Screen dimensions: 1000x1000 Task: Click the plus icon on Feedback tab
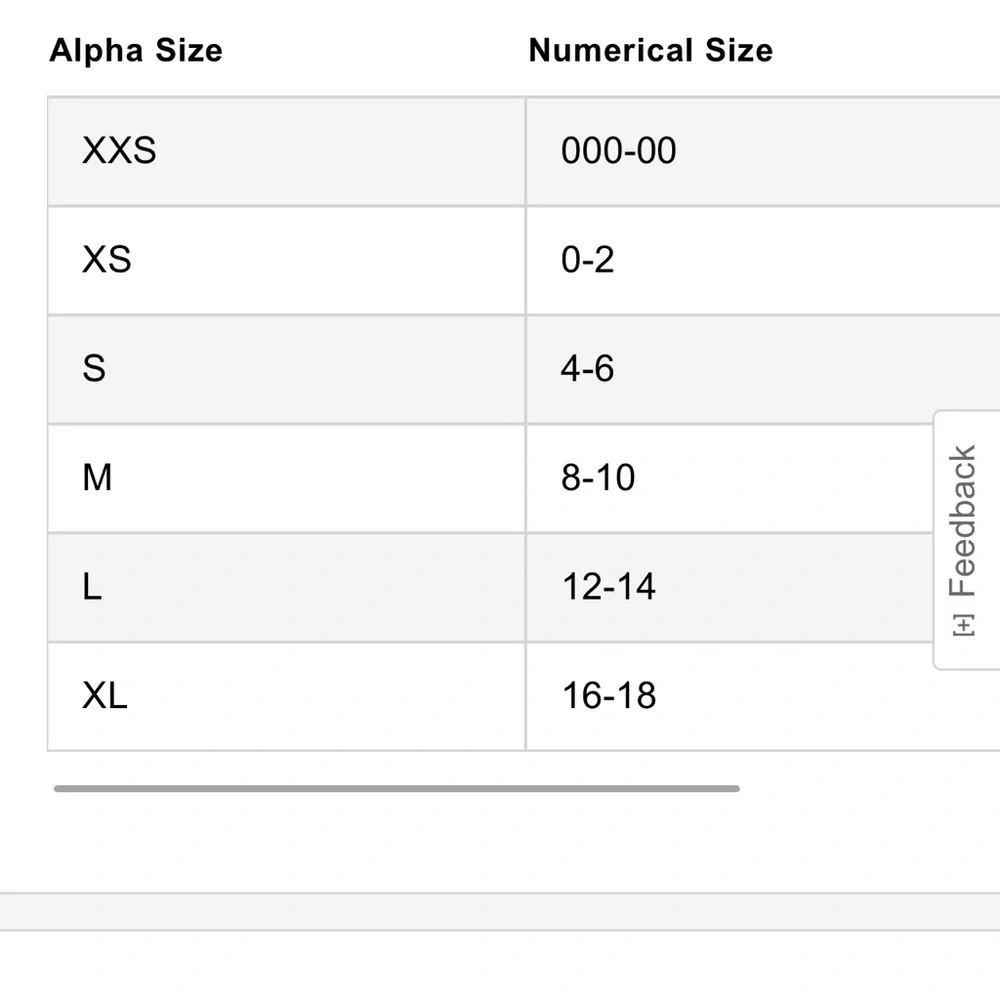click(x=964, y=625)
